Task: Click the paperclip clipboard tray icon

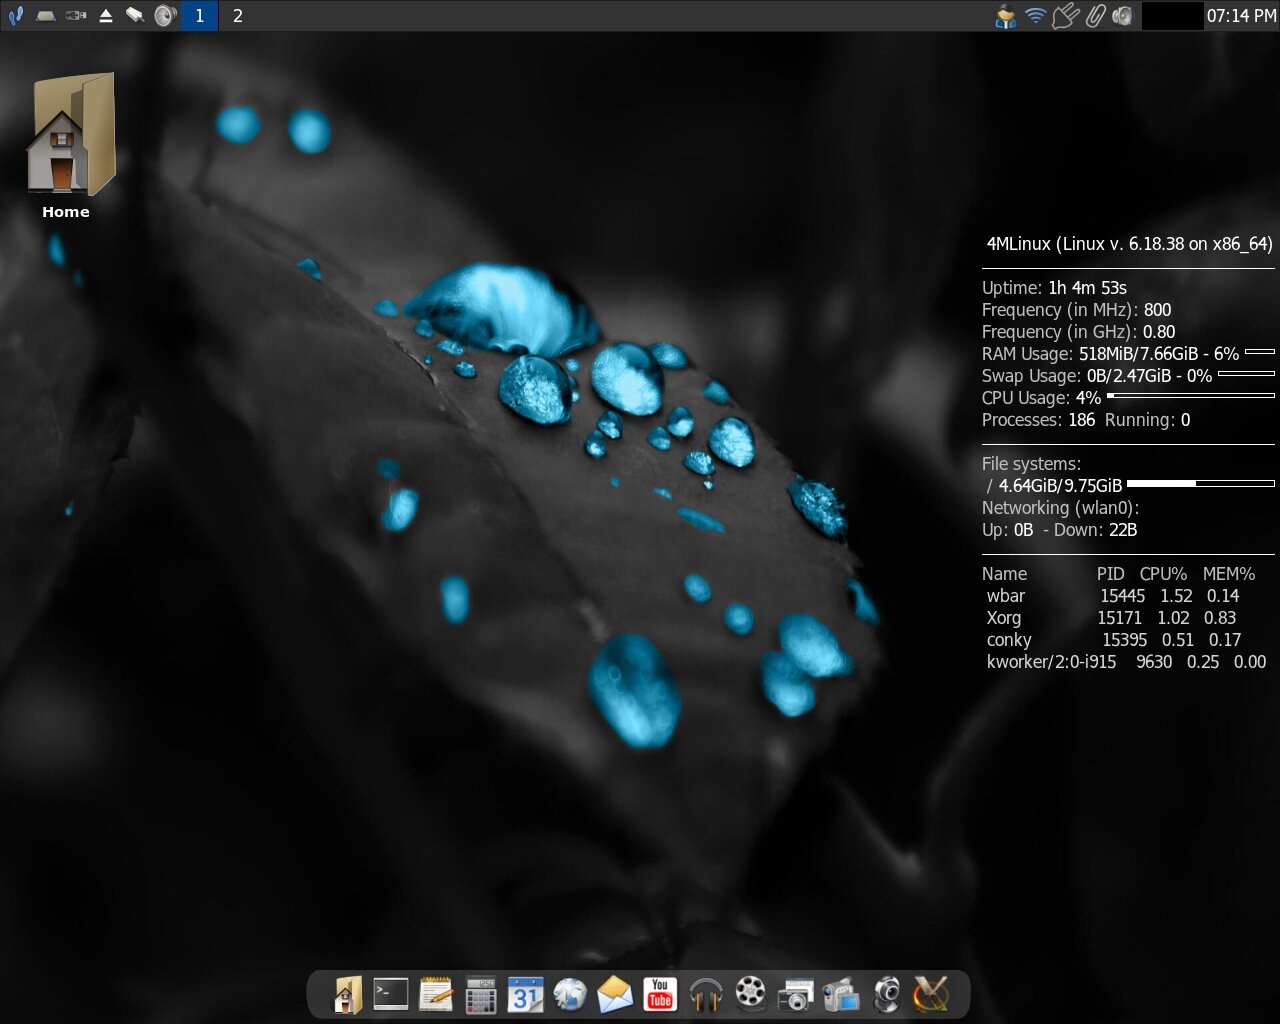Action: point(1095,16)
